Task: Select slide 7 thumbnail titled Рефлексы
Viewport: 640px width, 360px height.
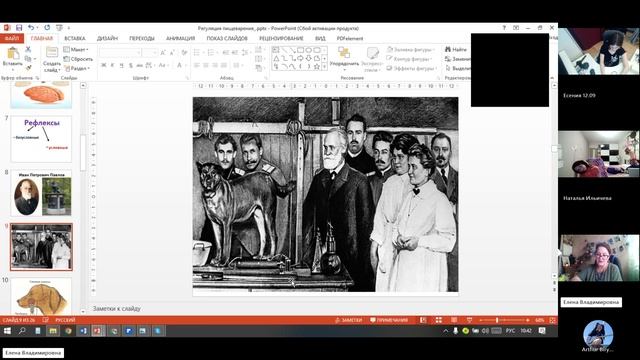Action: [41, 139]
